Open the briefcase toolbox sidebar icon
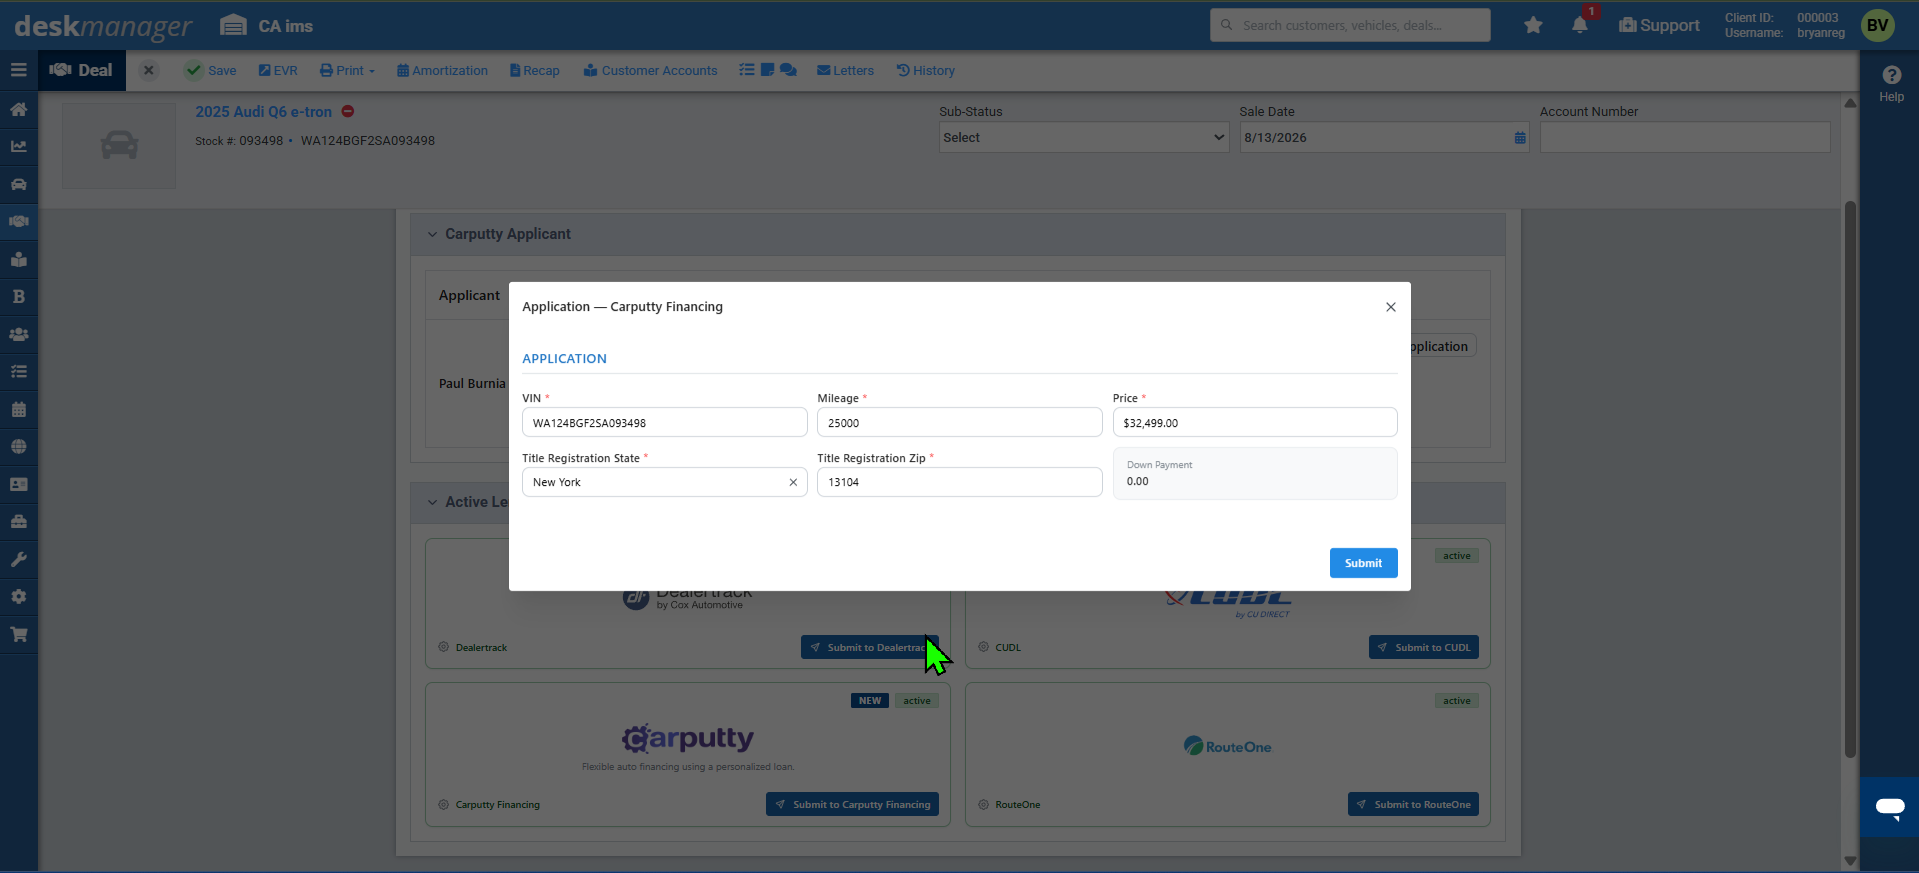The image size is (1919, 873). pyautogui.click(x=18, y=521)
